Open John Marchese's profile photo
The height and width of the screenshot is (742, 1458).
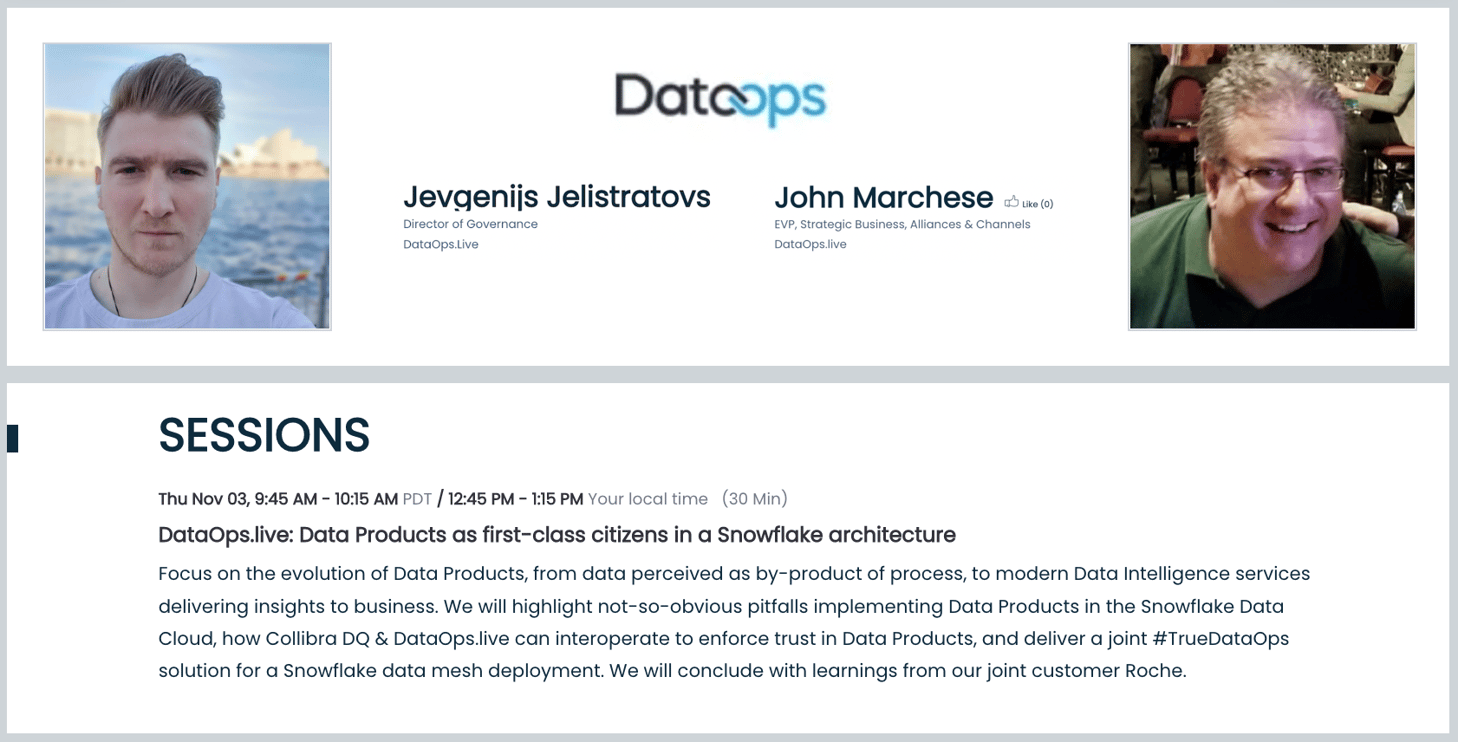[x=1272, y=186]
